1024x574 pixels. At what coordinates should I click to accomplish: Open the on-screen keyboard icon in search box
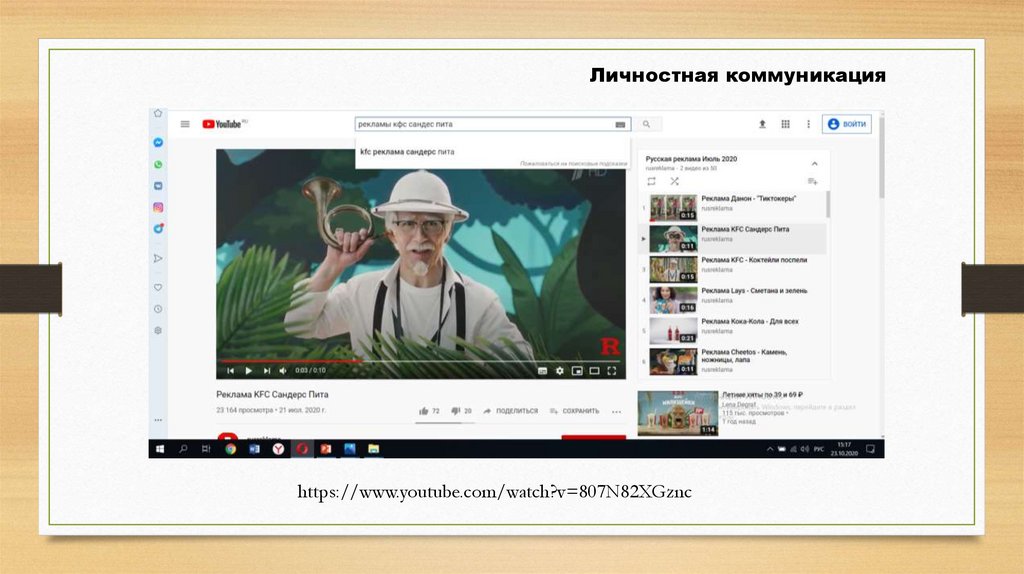coord(620,124)
